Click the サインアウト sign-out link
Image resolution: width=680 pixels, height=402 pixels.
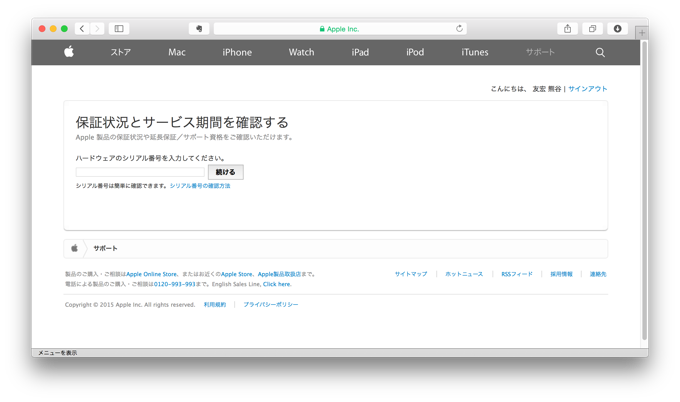point(588,89)
